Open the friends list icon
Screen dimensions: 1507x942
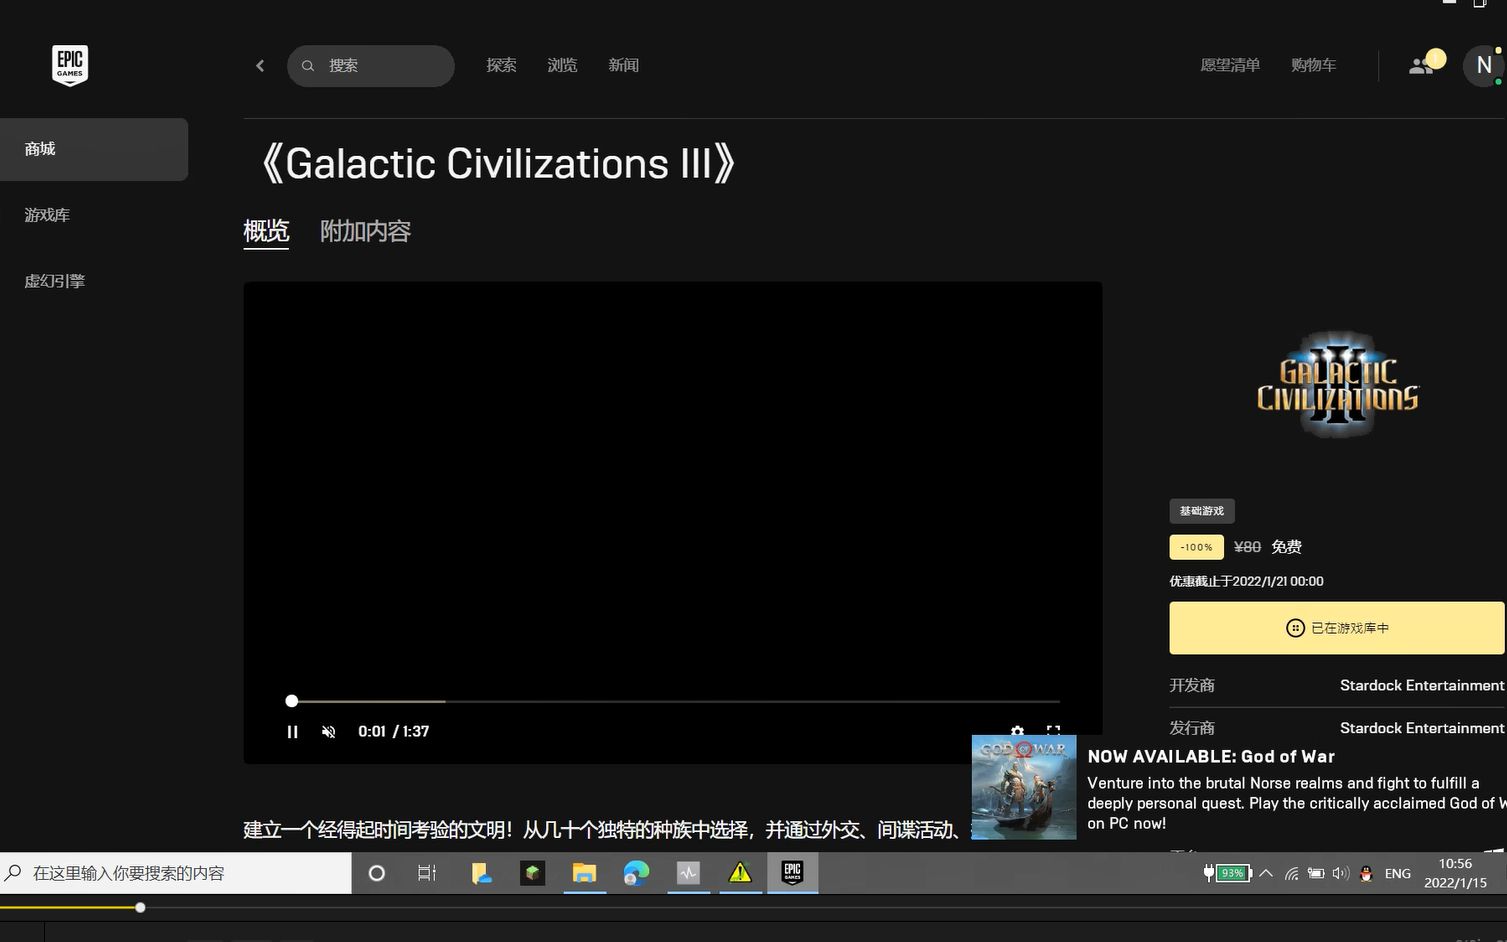click(x=1421, y=66)
